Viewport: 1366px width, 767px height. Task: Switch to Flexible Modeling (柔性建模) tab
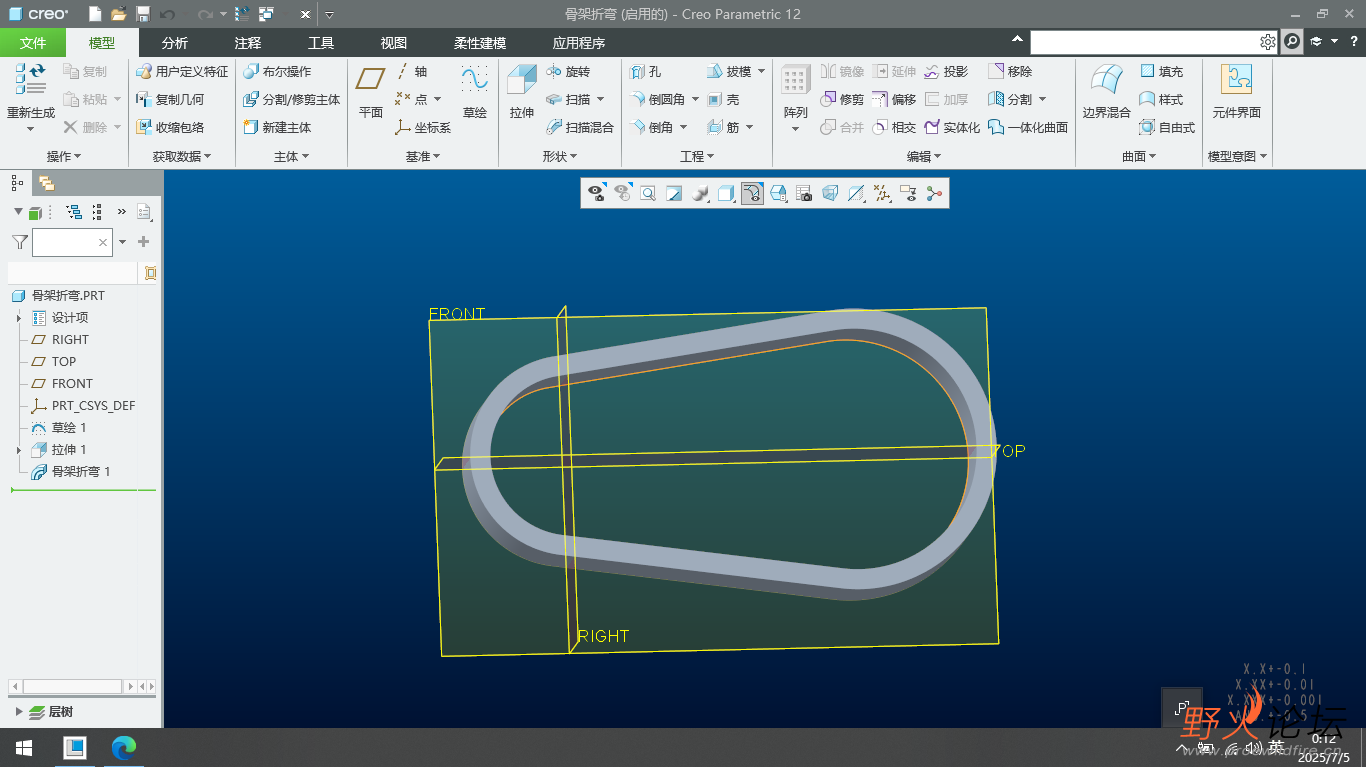(480, 43)
